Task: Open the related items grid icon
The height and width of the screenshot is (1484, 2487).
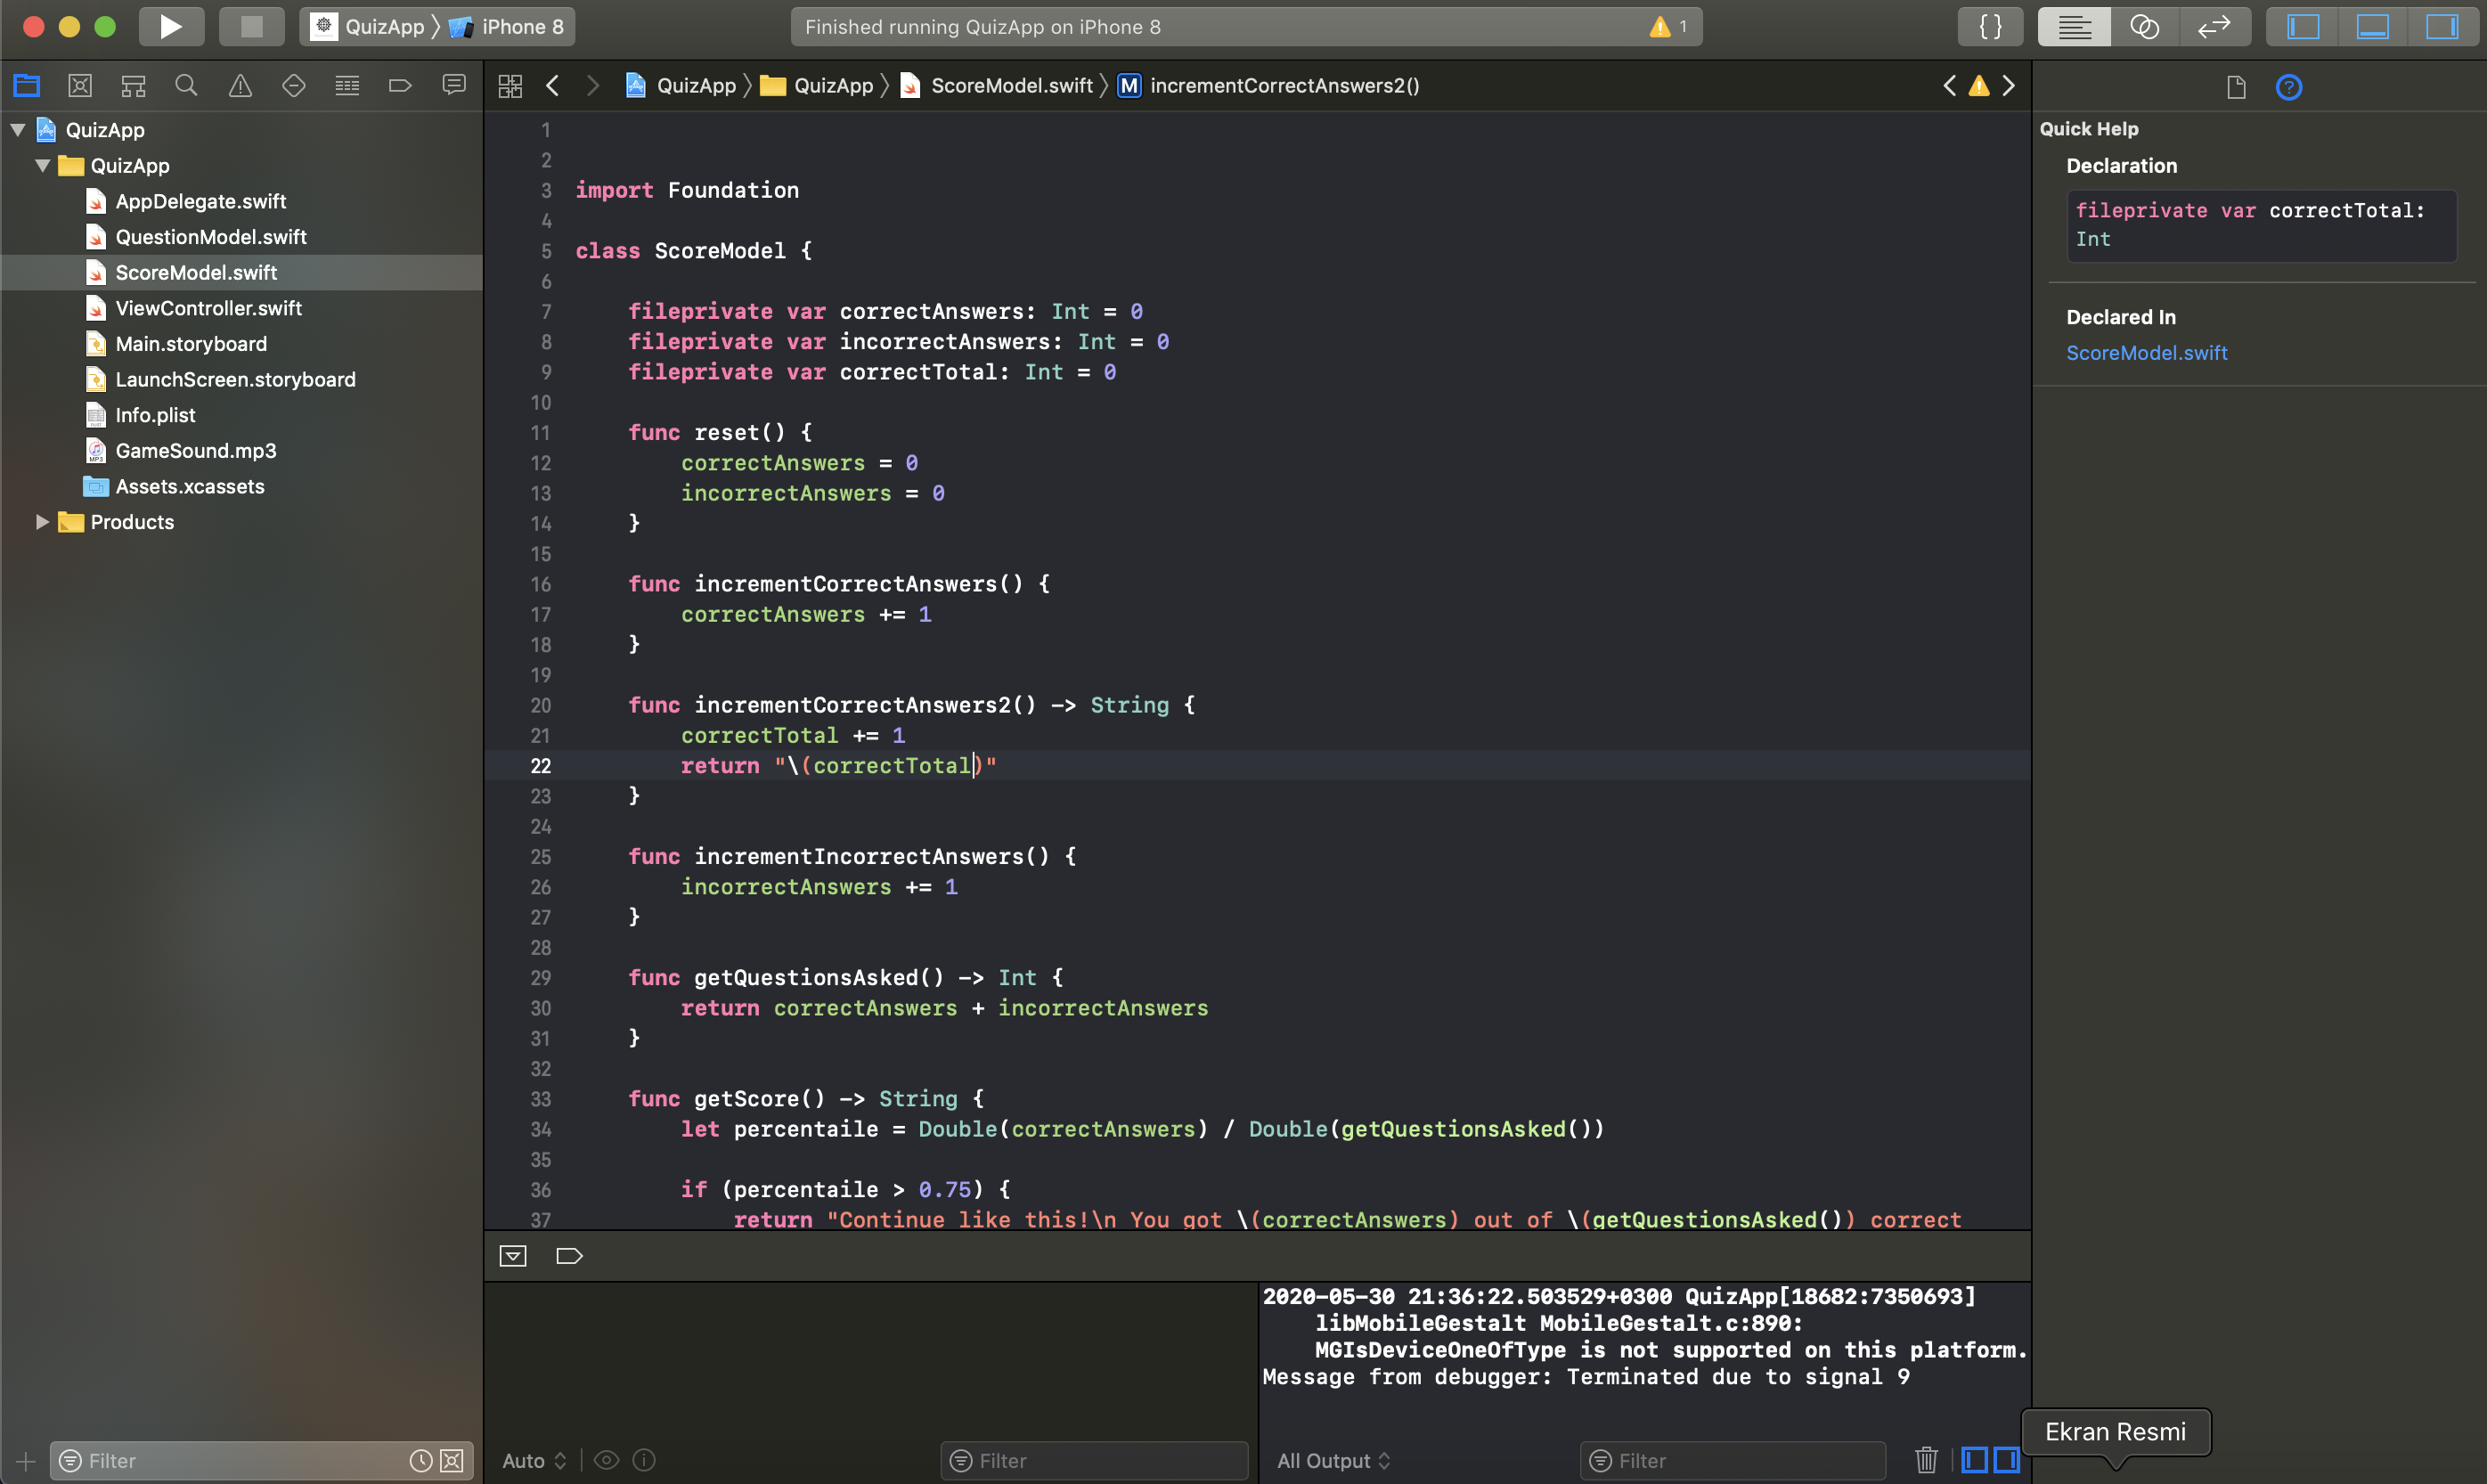Action: (x=510, y=86)
